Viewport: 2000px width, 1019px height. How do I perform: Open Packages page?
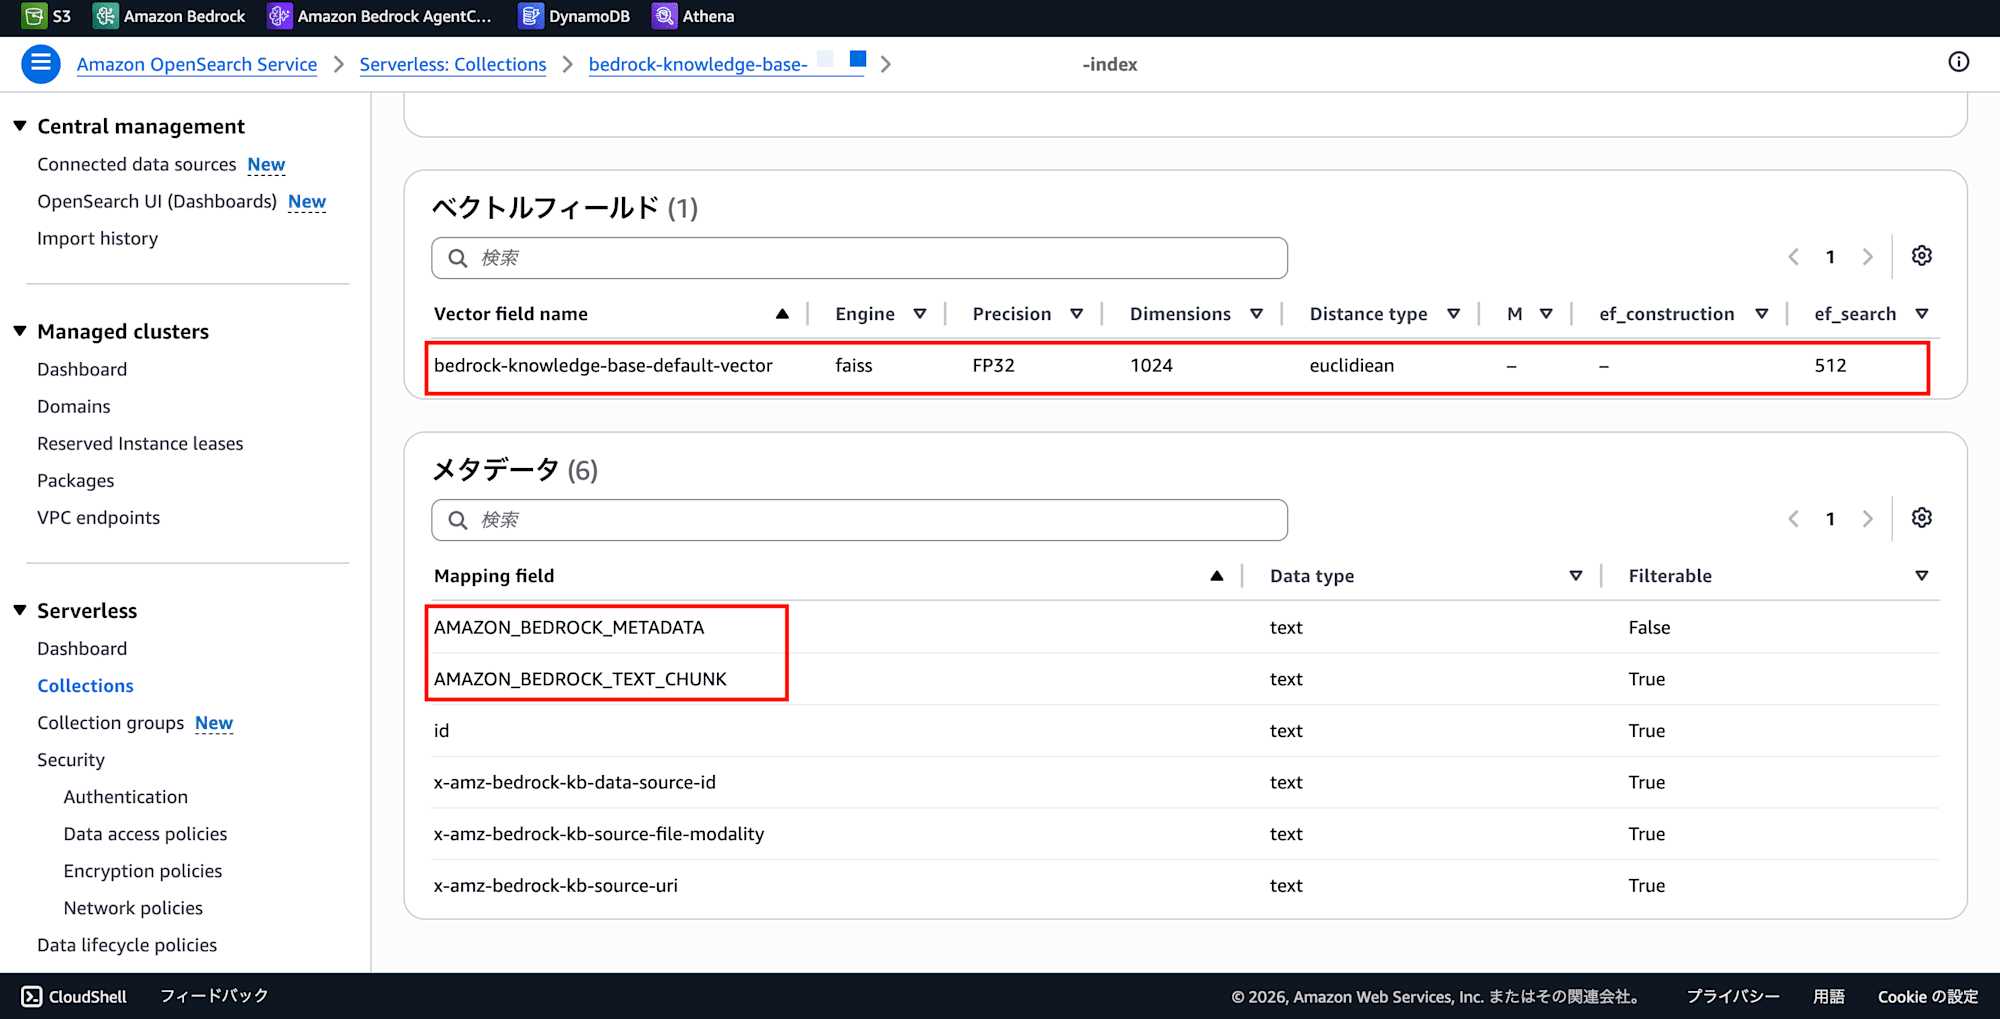(x=76, y=480)
